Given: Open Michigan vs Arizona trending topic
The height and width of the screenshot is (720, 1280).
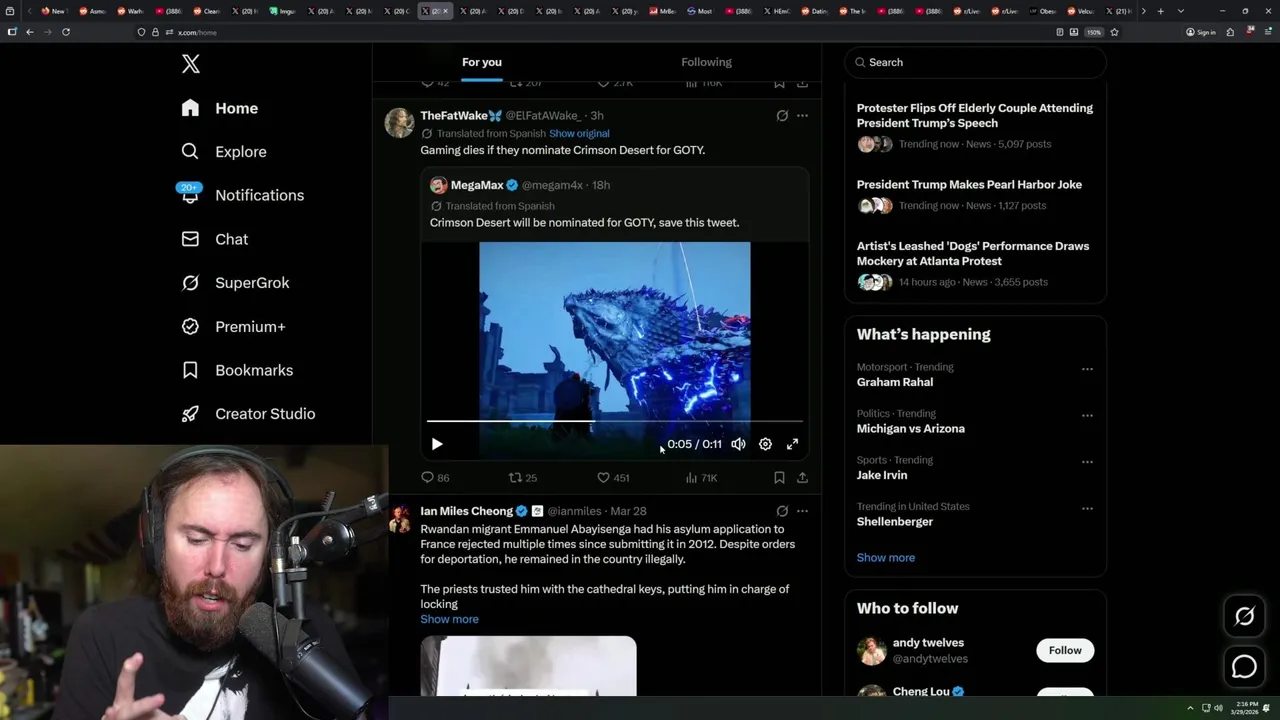Looking at the screenshot, I should pyautogui.click(x=911, y=428).
